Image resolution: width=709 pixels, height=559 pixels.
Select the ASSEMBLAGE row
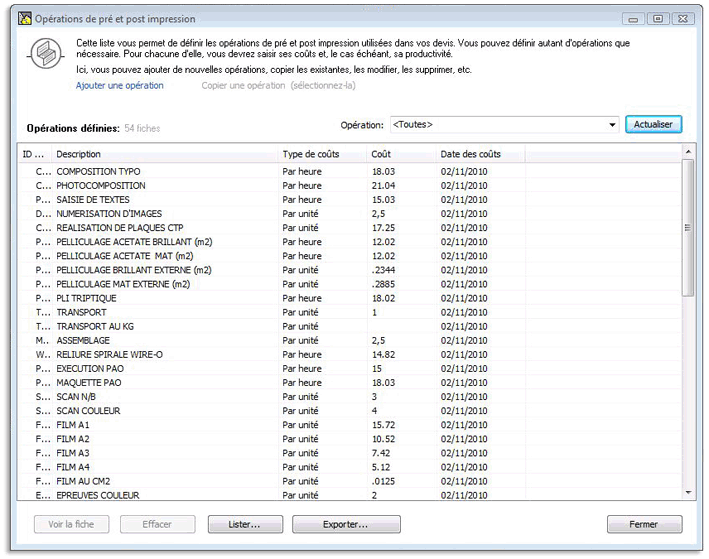tap(350, 340)
